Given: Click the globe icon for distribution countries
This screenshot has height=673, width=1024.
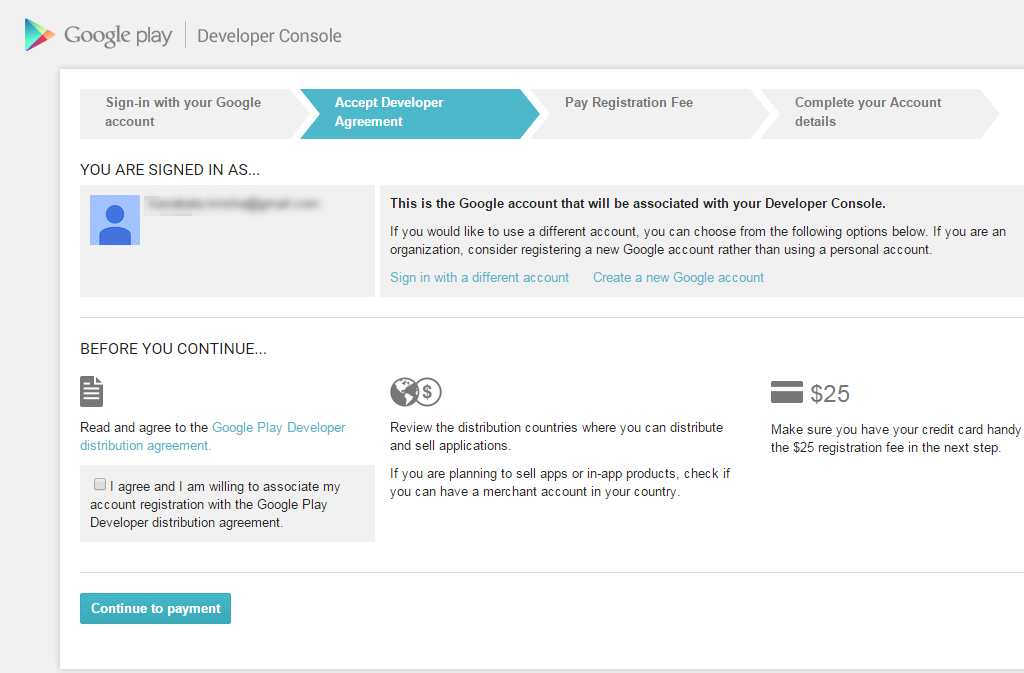Looking at the screenshot, I should coord(404,392).
